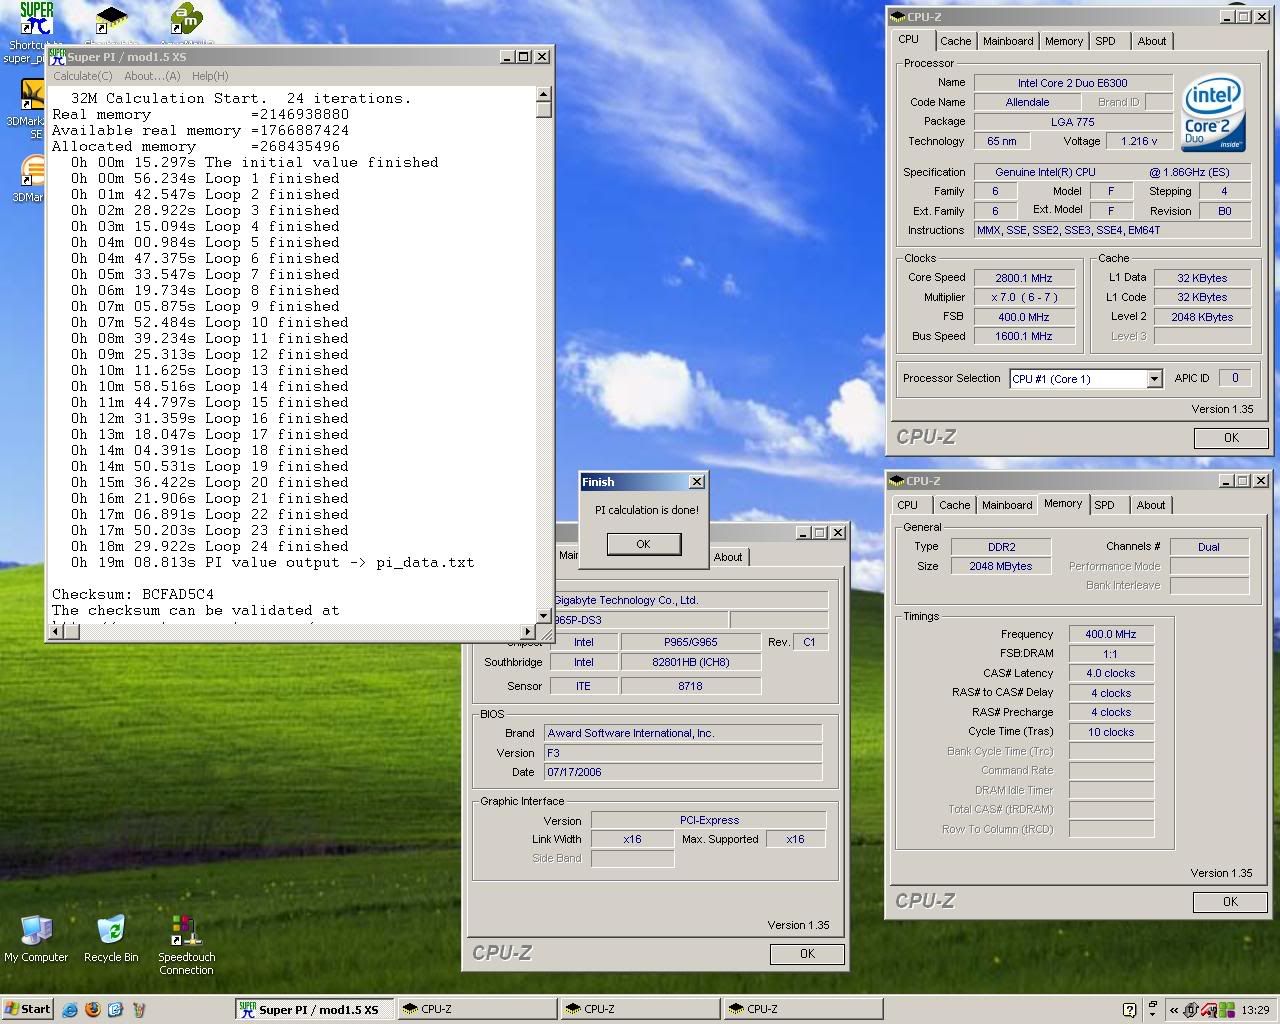Open the green 'am' desktop shortcut
Viewport: 1280px width, 1024px height.
pos(186,20)
